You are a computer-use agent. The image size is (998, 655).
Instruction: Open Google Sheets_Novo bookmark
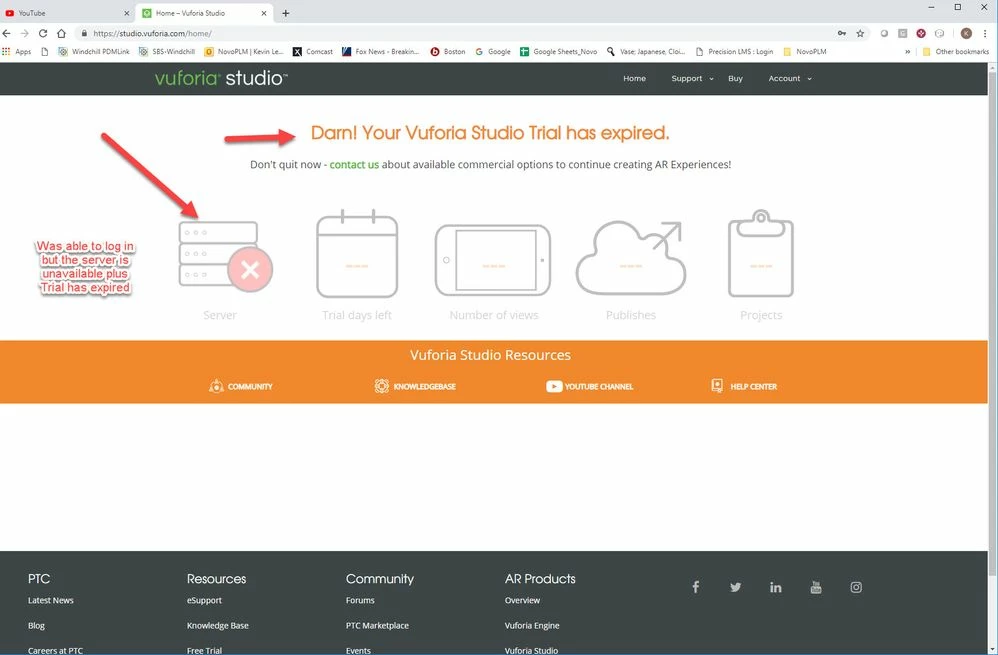(x=558, y=52)
